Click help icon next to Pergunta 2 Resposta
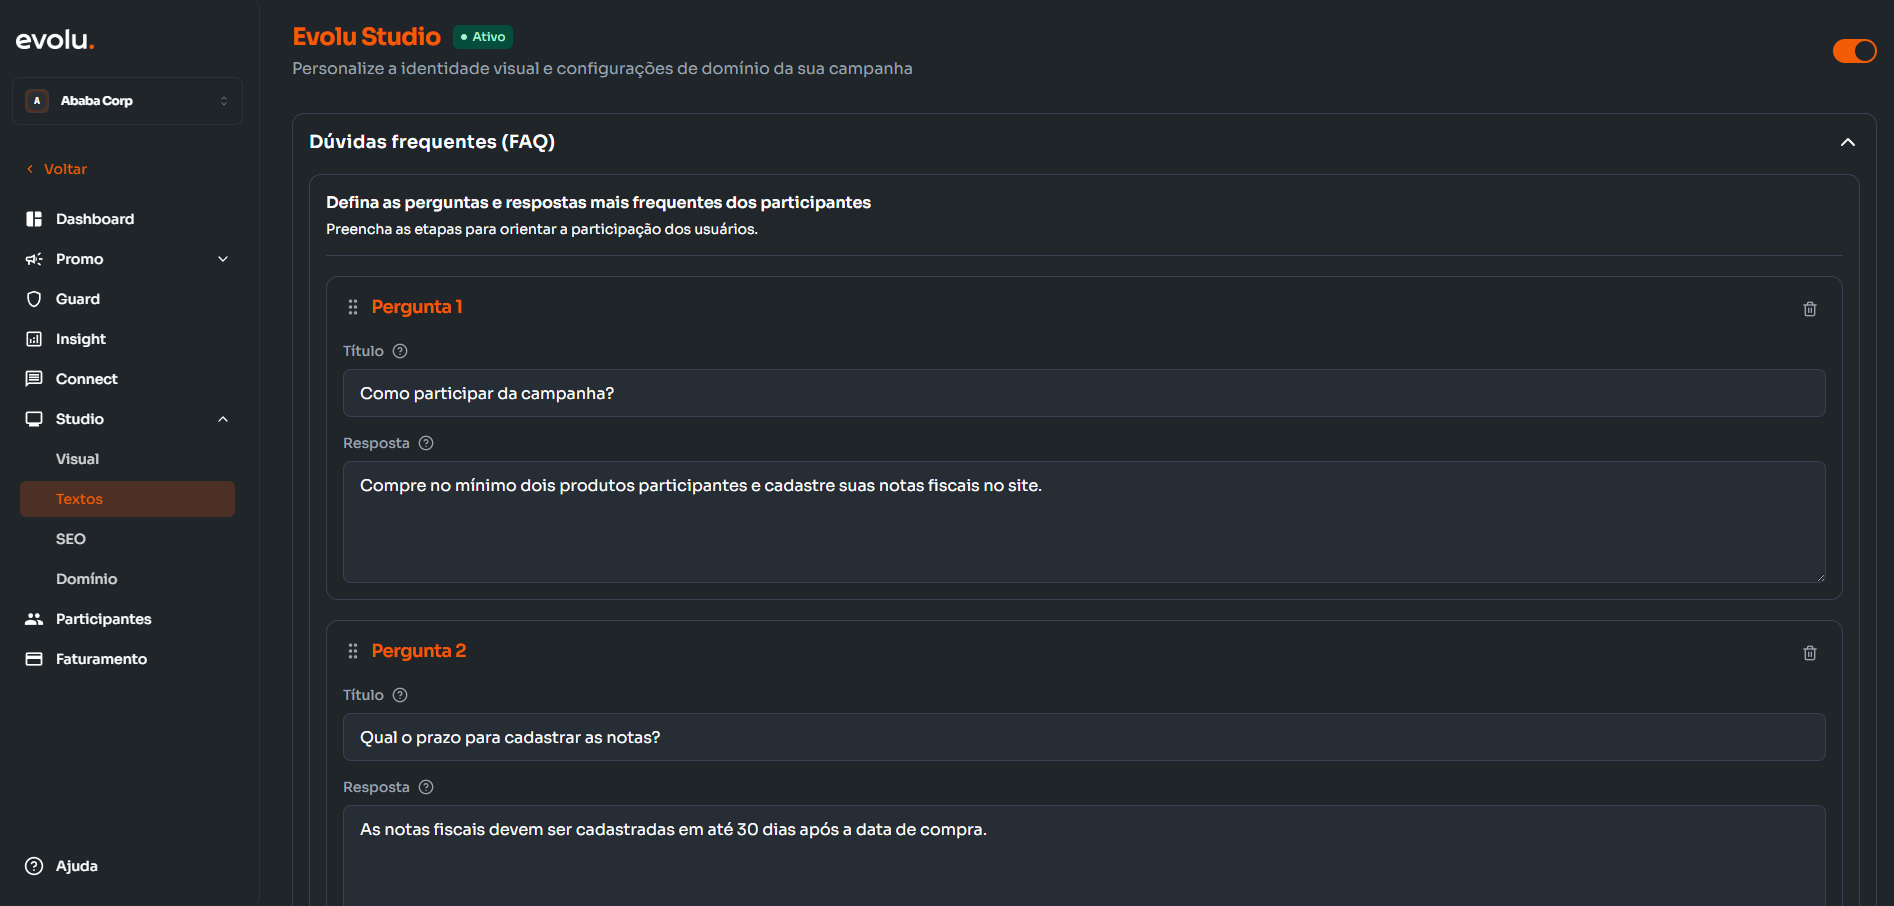 tap(426, 787)
